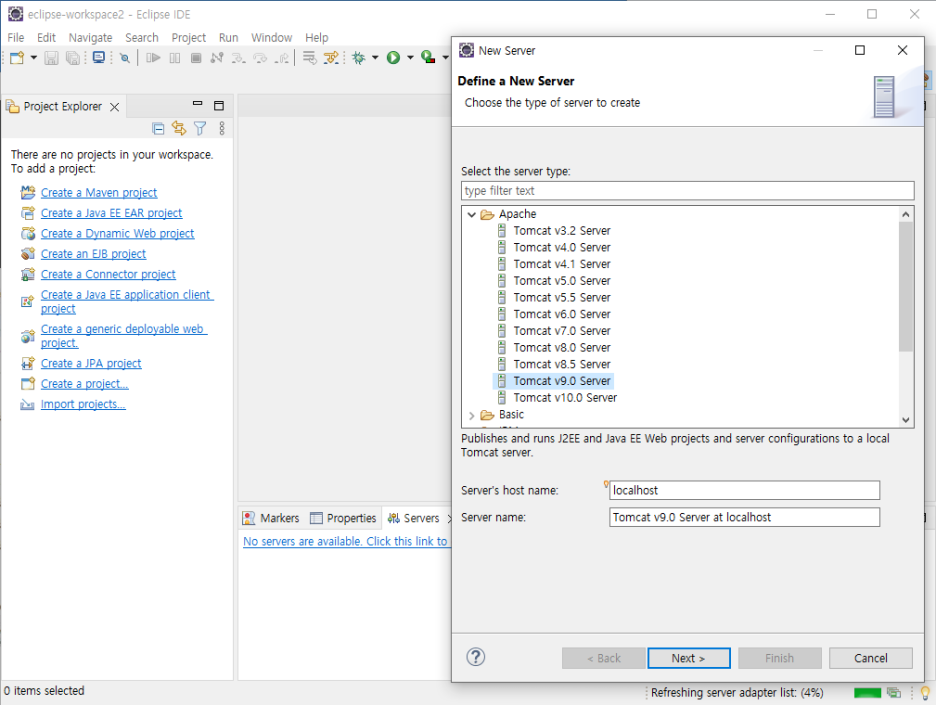936x705 pixels.
Task: Close the Project Explorer tab
Action: tap(115, 107)
